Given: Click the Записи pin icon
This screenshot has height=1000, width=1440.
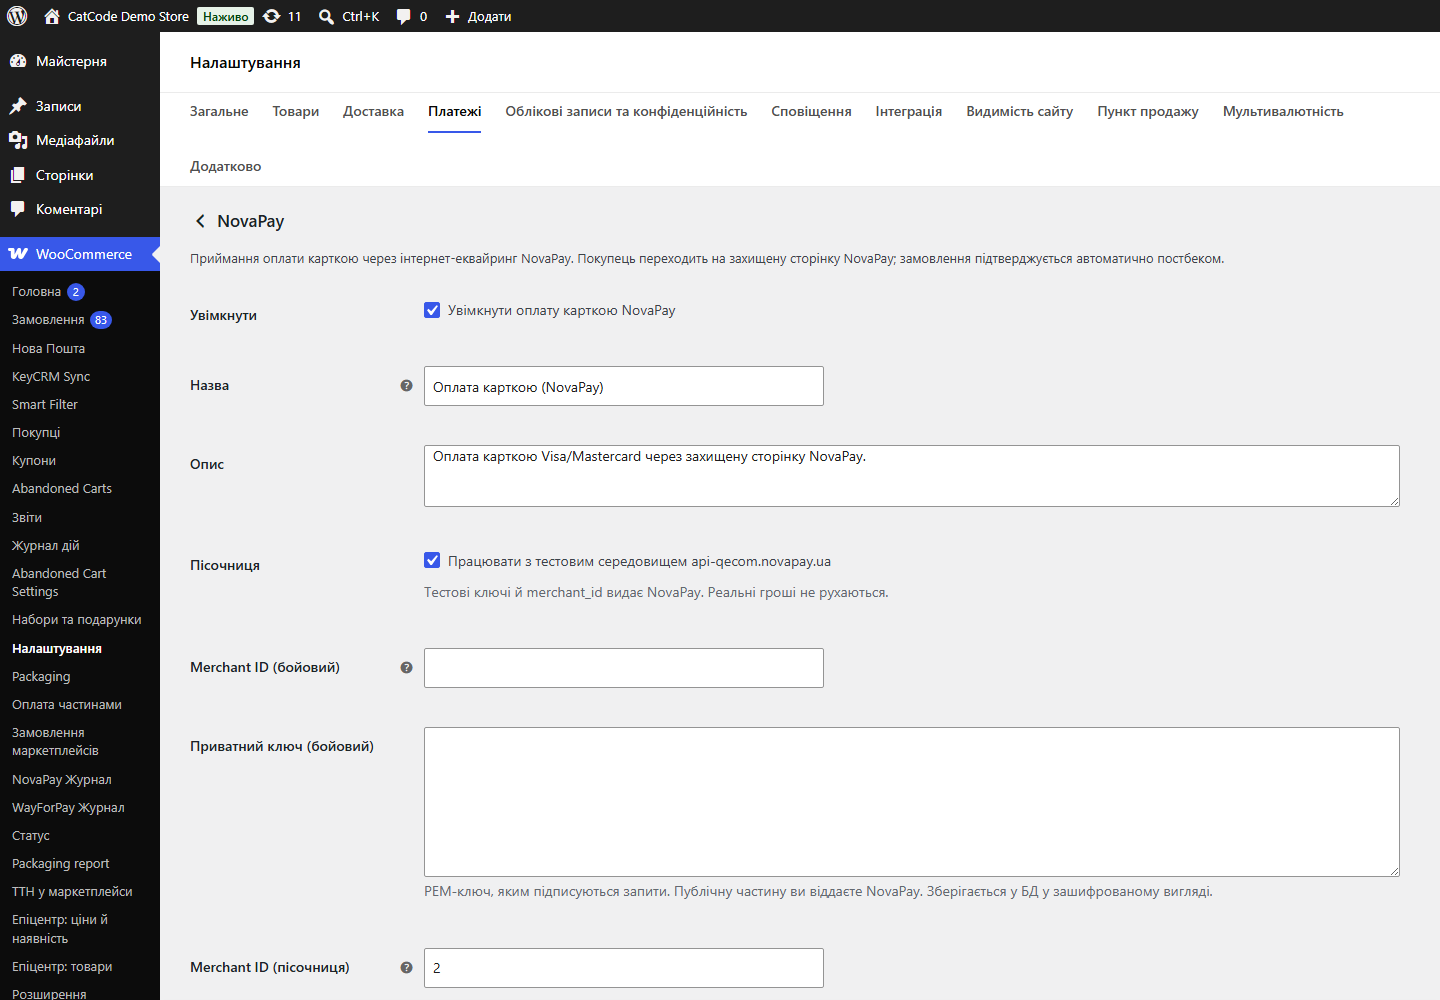Looking at the screenshot, I should pos(18,106).
